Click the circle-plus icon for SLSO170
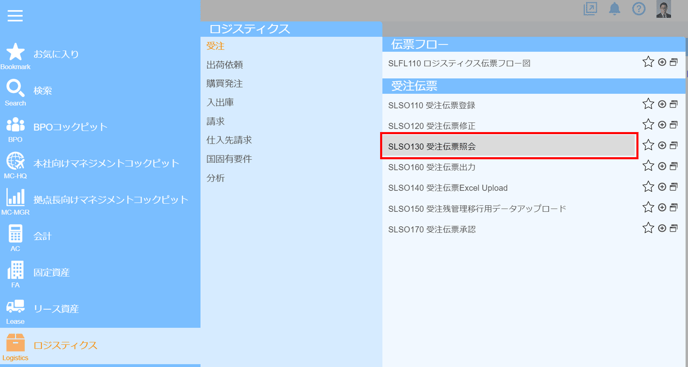The width and height of the screenshot is (688, 367). (x=662, y=228)
